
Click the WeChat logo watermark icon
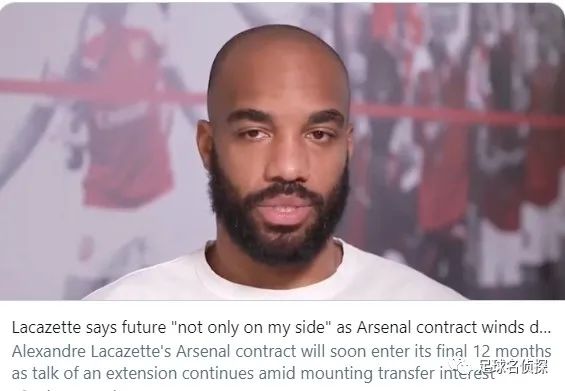tap(462, 366)
